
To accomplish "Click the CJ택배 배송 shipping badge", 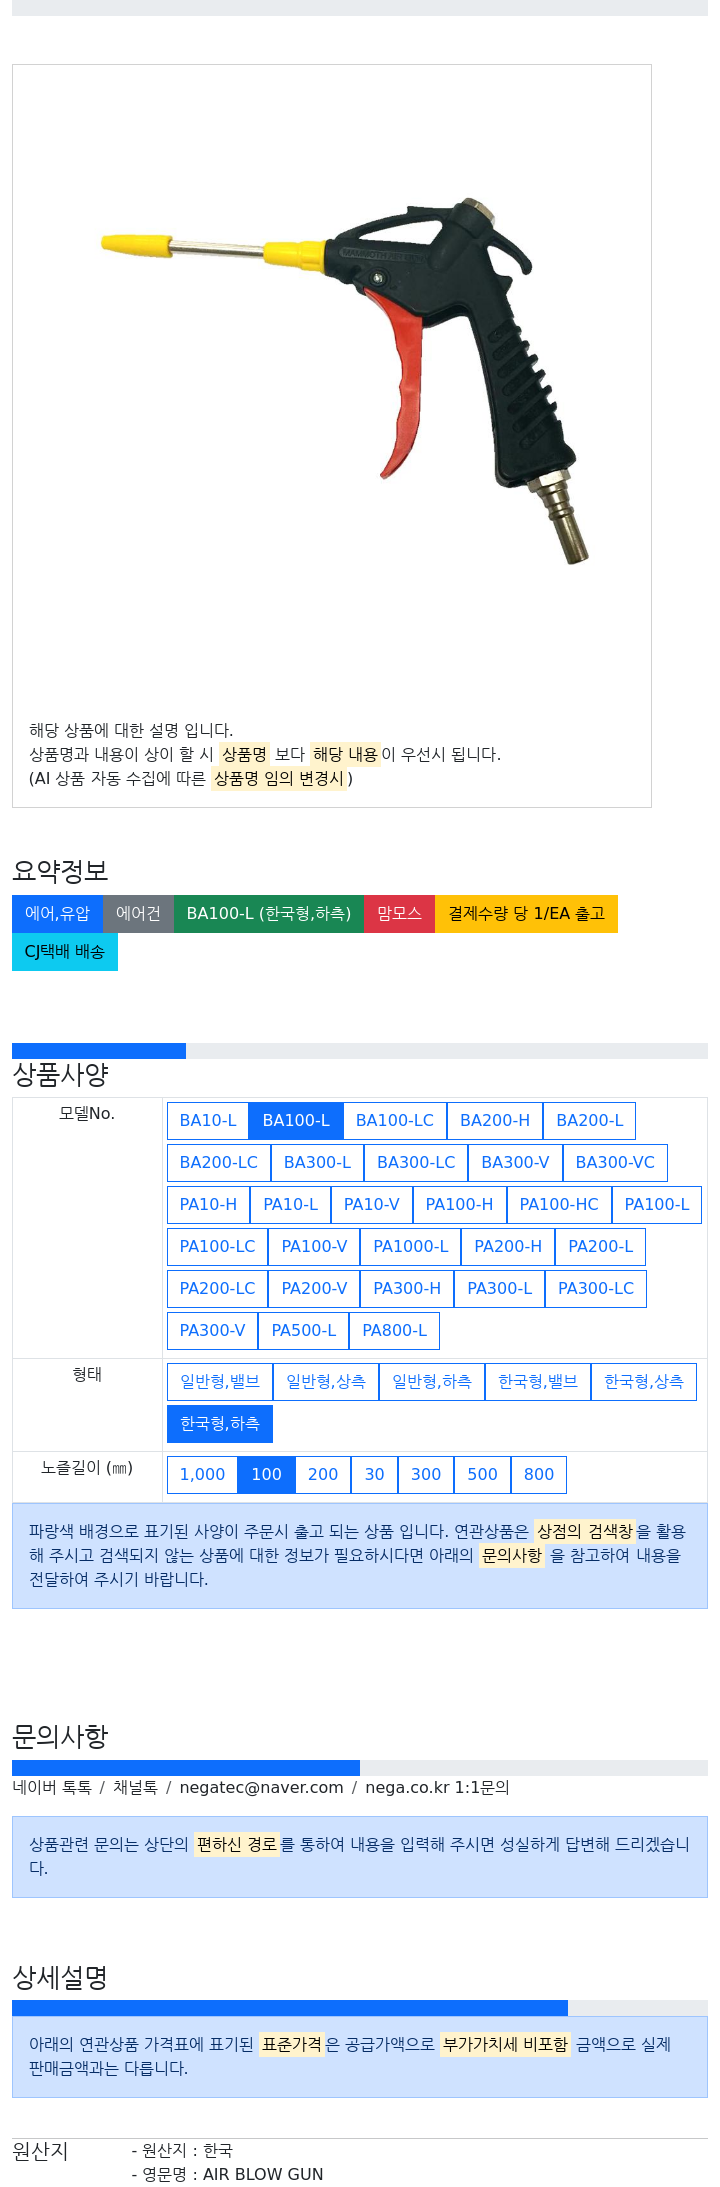I will point(65,952).
